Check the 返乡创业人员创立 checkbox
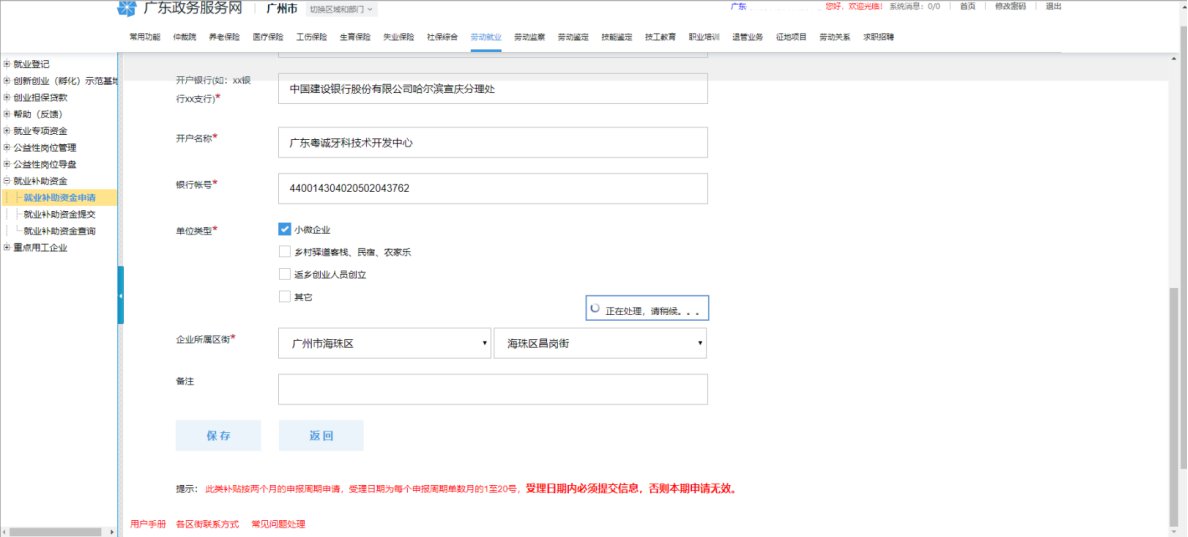Viewport: 1188px width, 537px height. 285,274
